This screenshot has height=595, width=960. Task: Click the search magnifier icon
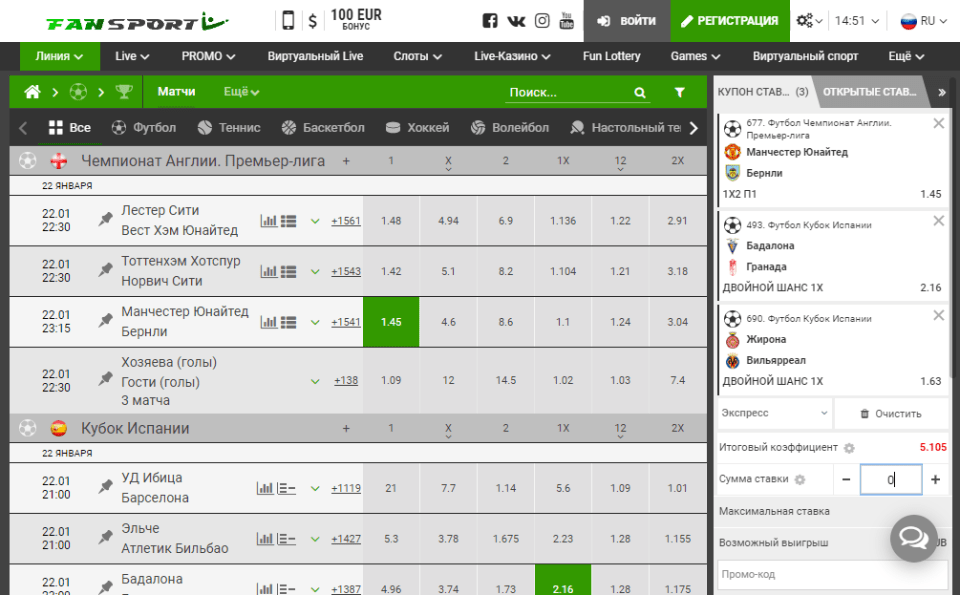(x=640, y=92)
